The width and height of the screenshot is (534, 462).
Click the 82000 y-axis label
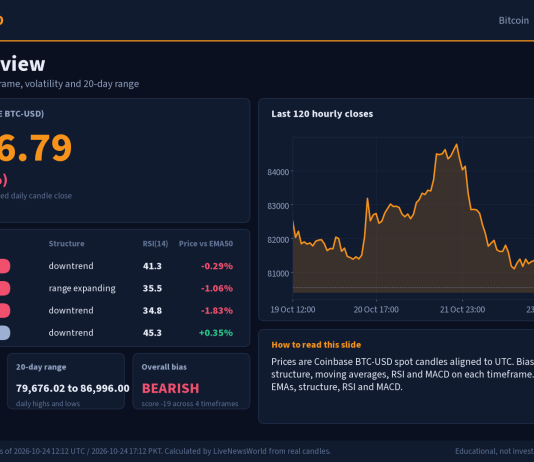278,240
